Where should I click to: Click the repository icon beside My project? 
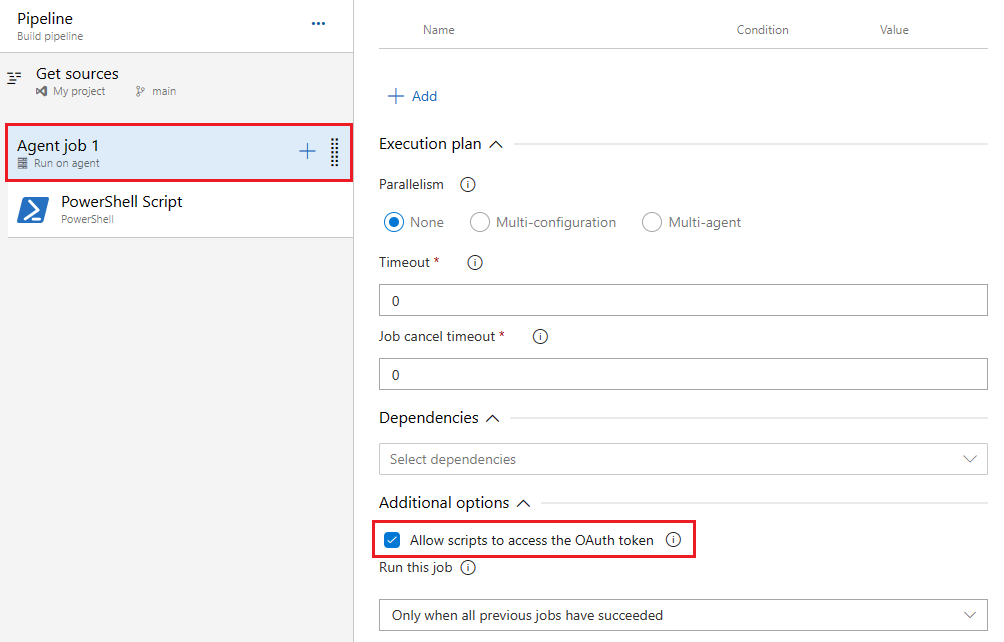coord(42,91)
